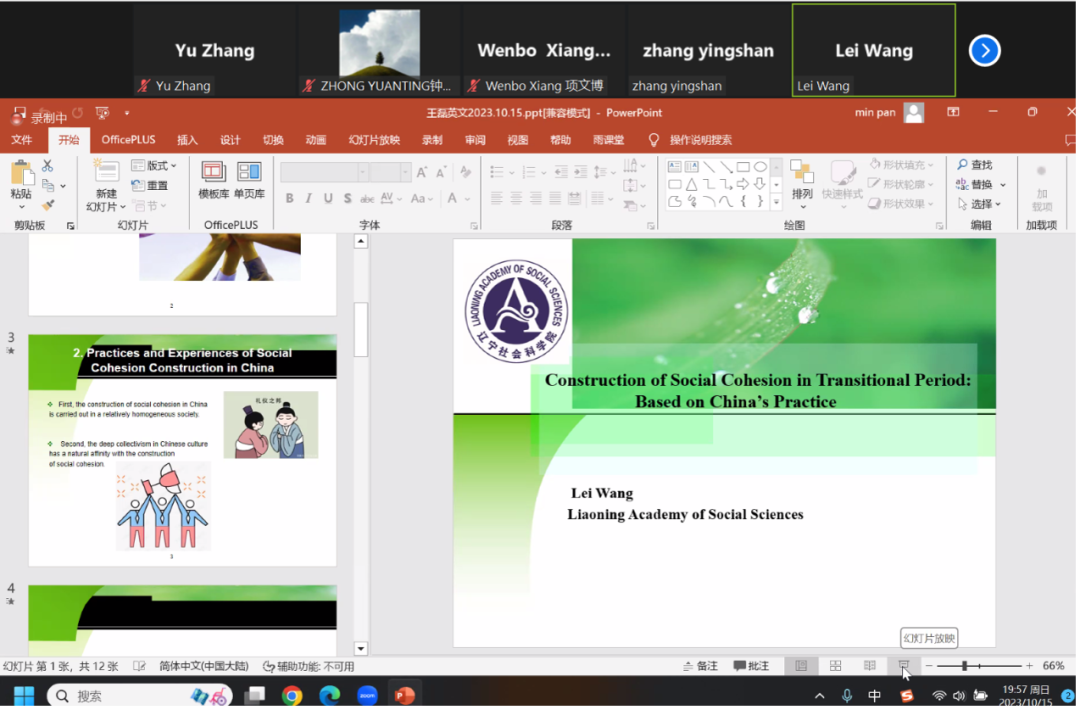Image resolution: width=1080 pixels, height=710 pixels.
Task: Switch to the Animations (动画) tab
Action: 316,140
